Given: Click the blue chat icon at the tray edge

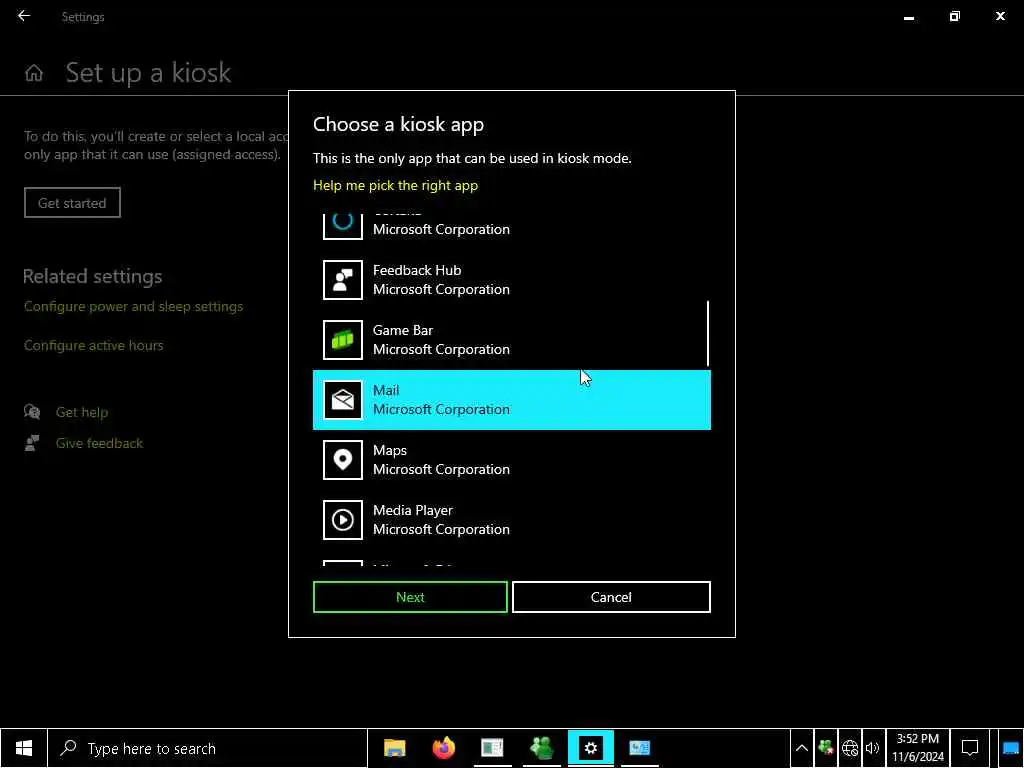Looking at the screenshot, I should click(x=1010, y=748).
